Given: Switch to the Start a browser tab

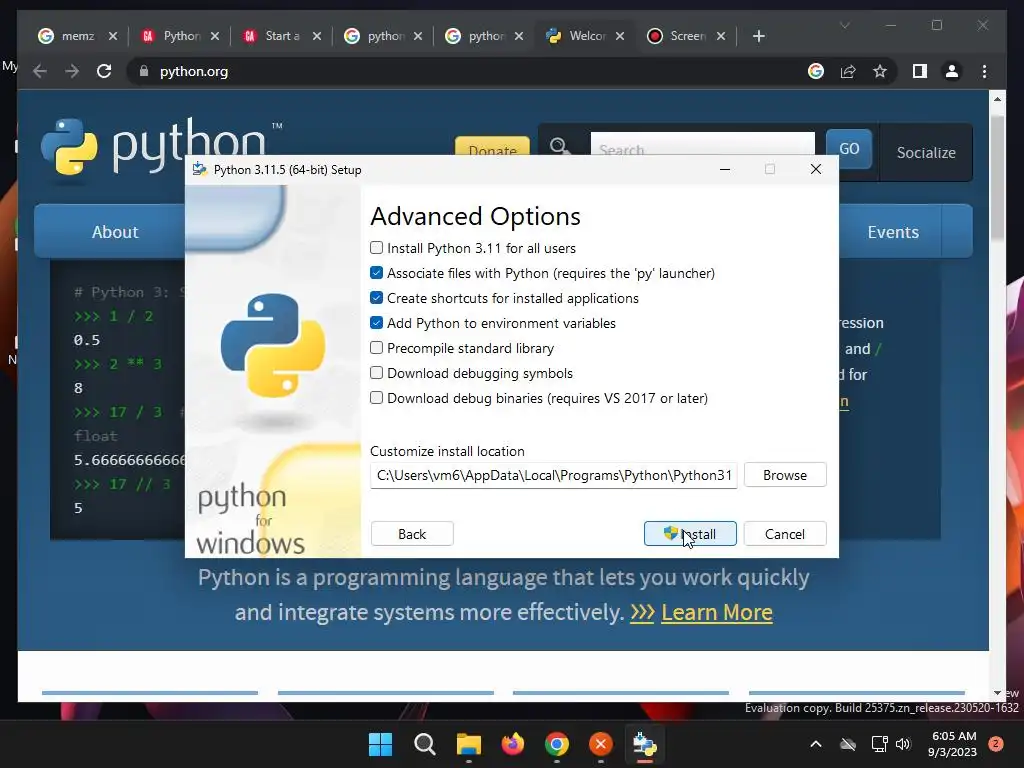Looking at the screenshot, I should tap(281, 36).
